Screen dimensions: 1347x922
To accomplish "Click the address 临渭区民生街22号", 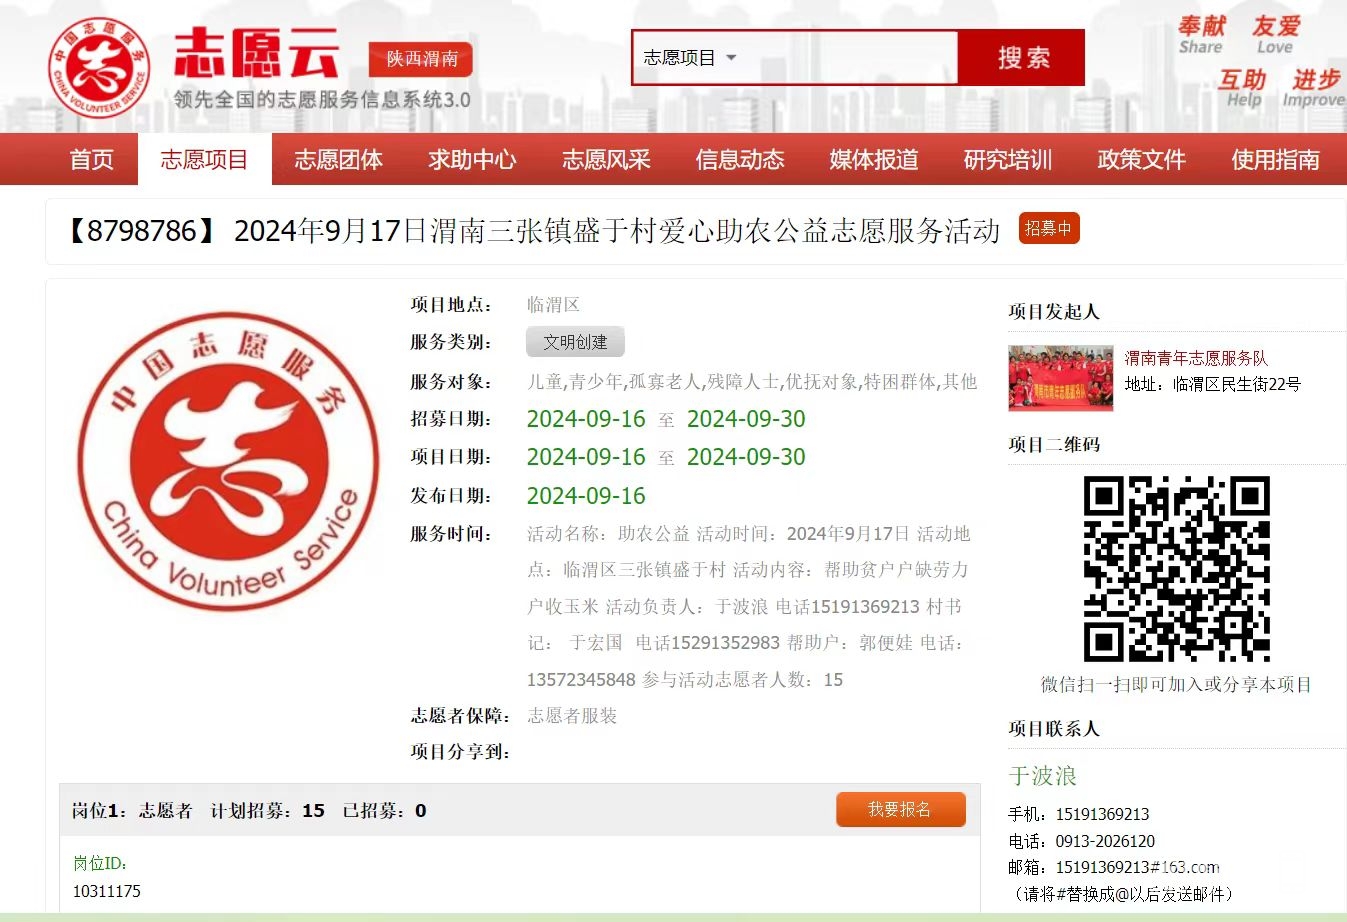I will [1237, 384].
